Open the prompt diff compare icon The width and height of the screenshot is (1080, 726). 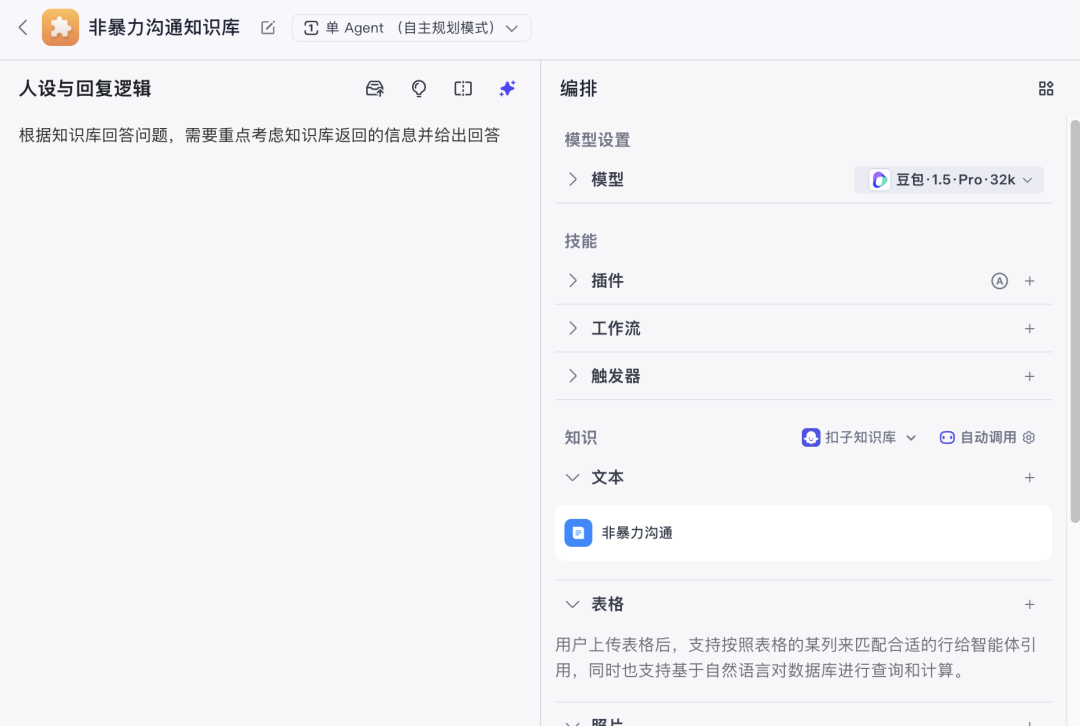click(462, 88)
